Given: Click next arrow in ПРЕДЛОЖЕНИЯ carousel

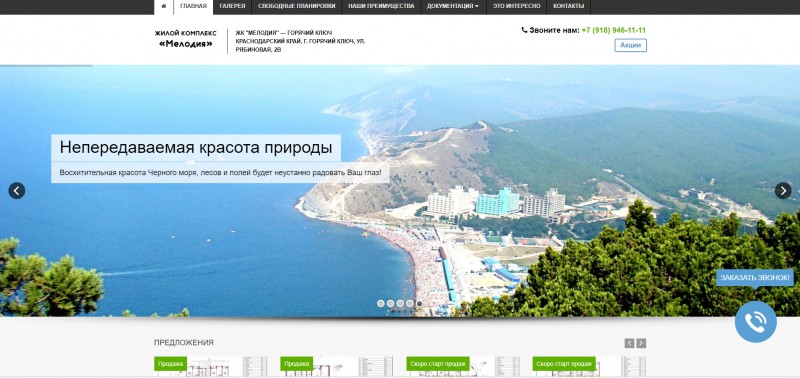Looking at the screenshot, I should click(641, 343).
